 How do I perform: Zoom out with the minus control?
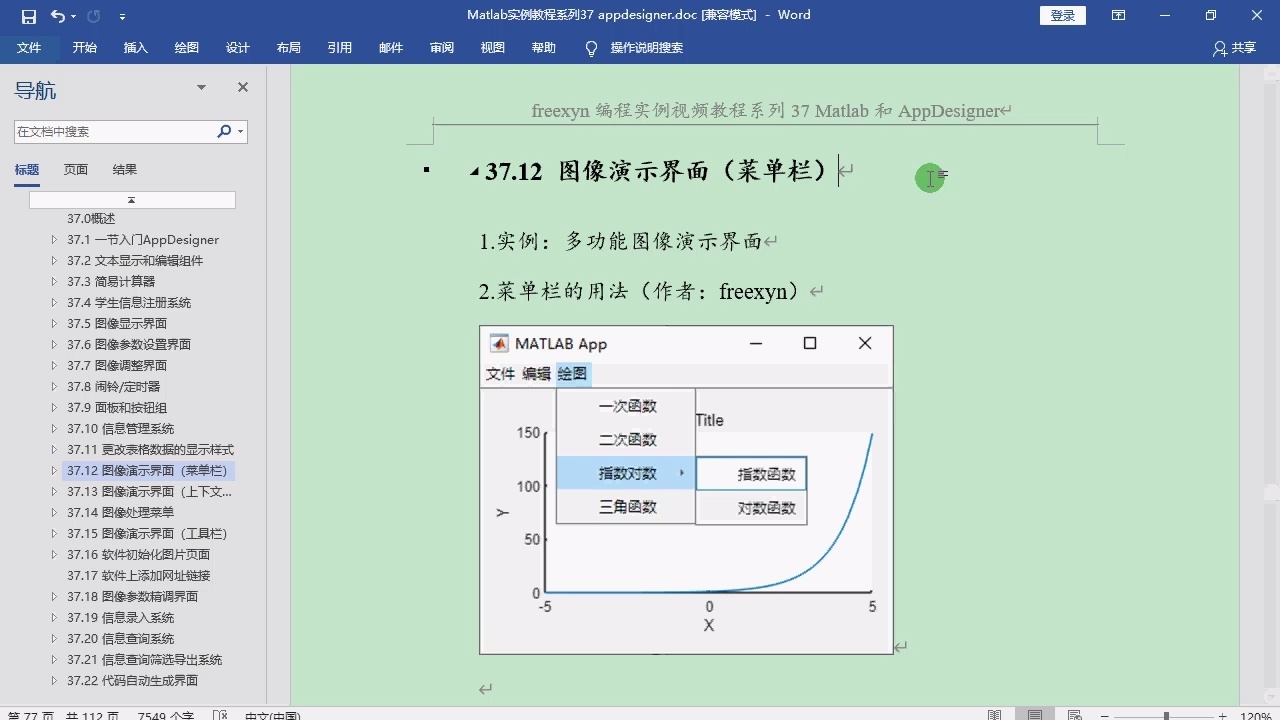(1105, 715)
